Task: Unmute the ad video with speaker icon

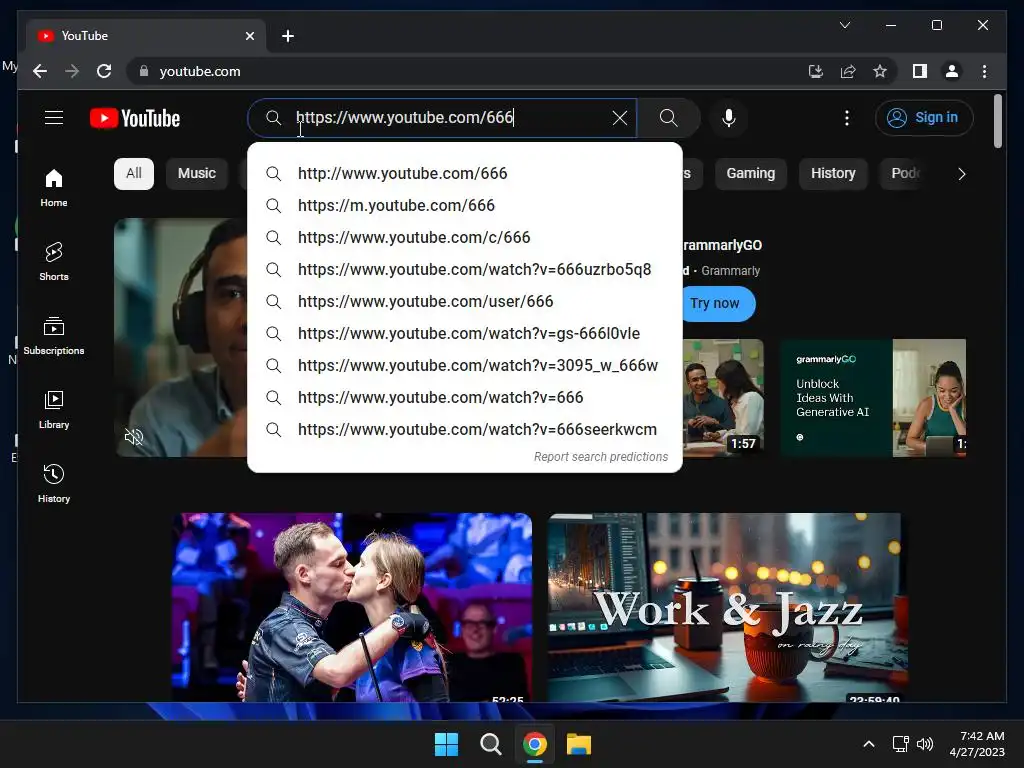Action: 133,437
